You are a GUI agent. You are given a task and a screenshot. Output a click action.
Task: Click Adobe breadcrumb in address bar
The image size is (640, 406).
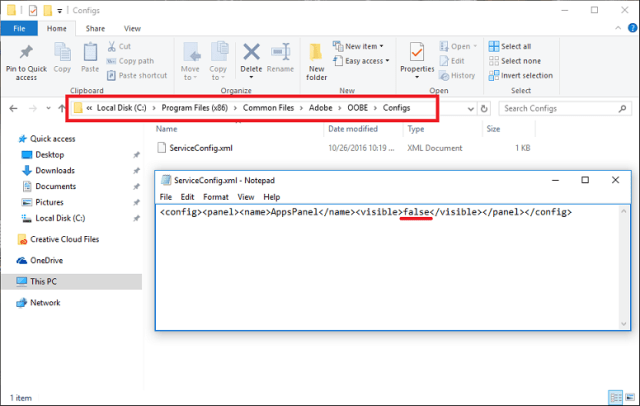coord(320,108)
